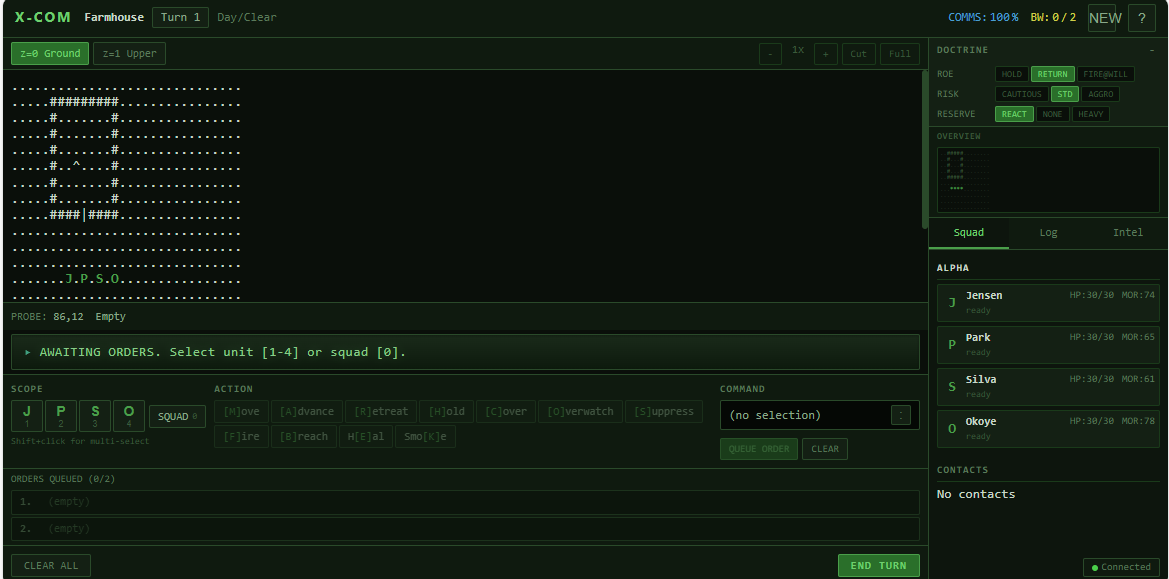This screenshot has width=1169, height=579.
Task: Choose the [C]over action
Action: point(505,411)
